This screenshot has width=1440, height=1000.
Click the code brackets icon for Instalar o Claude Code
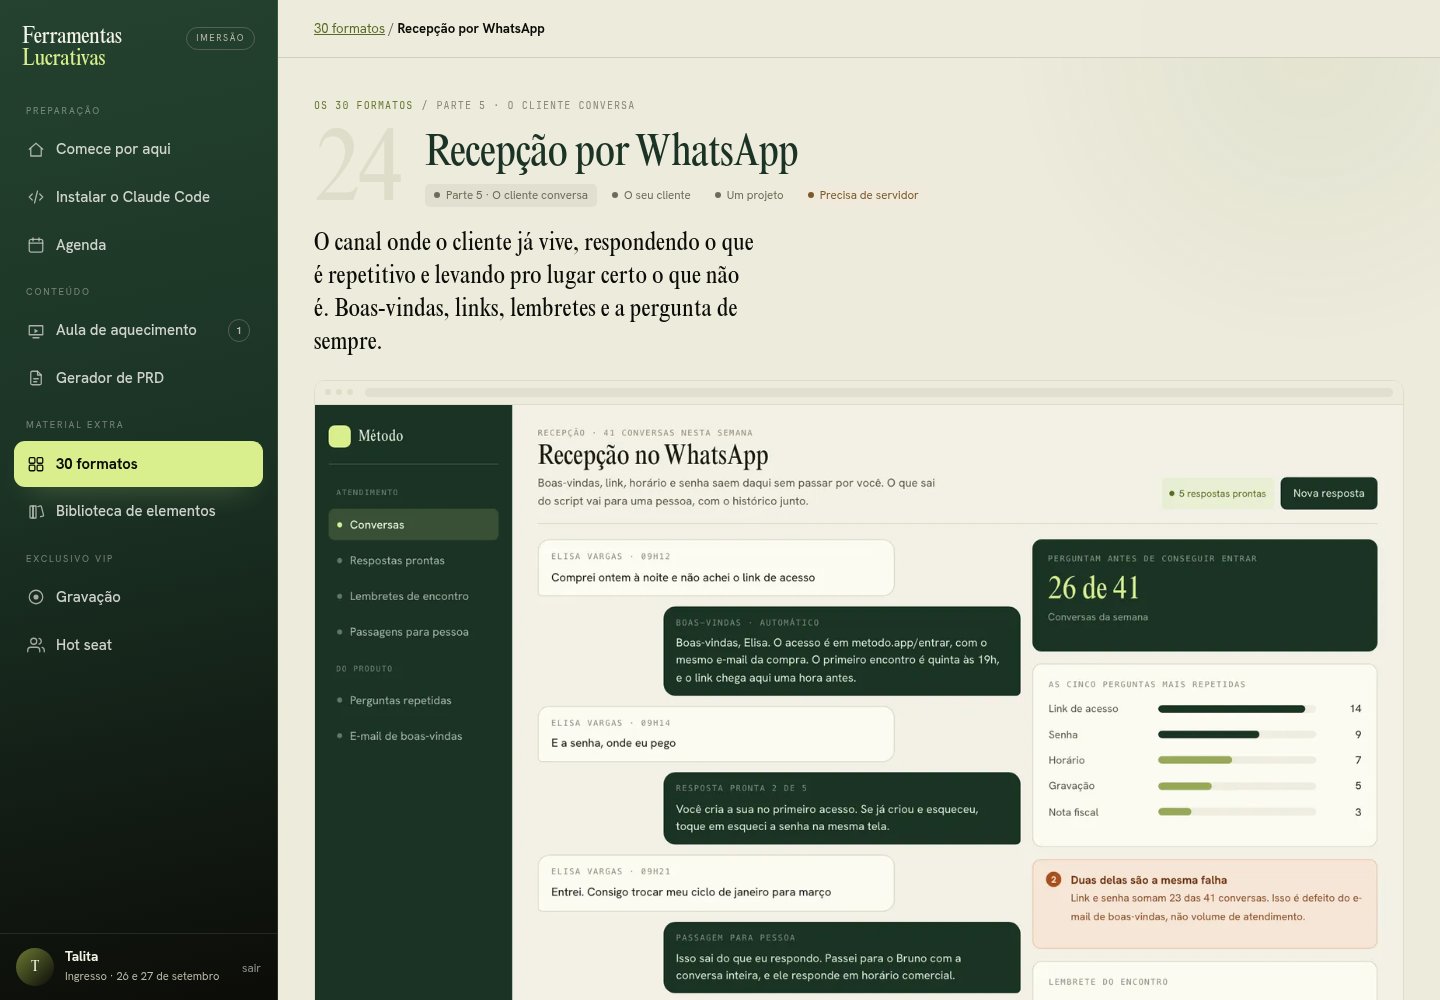36,197
